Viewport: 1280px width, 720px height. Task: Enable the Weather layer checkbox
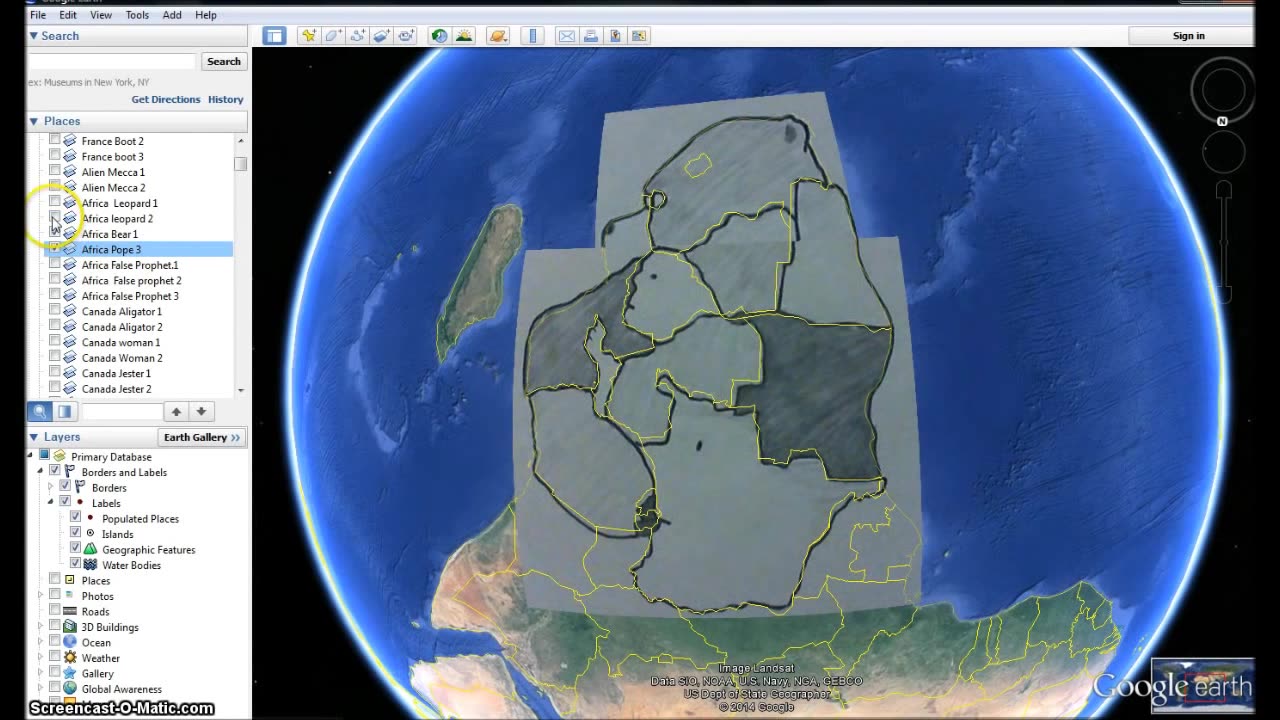(x=55, y=658)
